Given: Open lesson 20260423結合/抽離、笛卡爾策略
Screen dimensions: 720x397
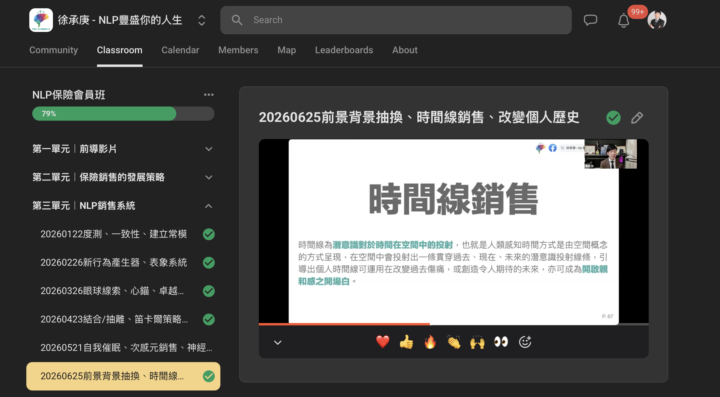Looking at the screenshot, I should (114, 320).
